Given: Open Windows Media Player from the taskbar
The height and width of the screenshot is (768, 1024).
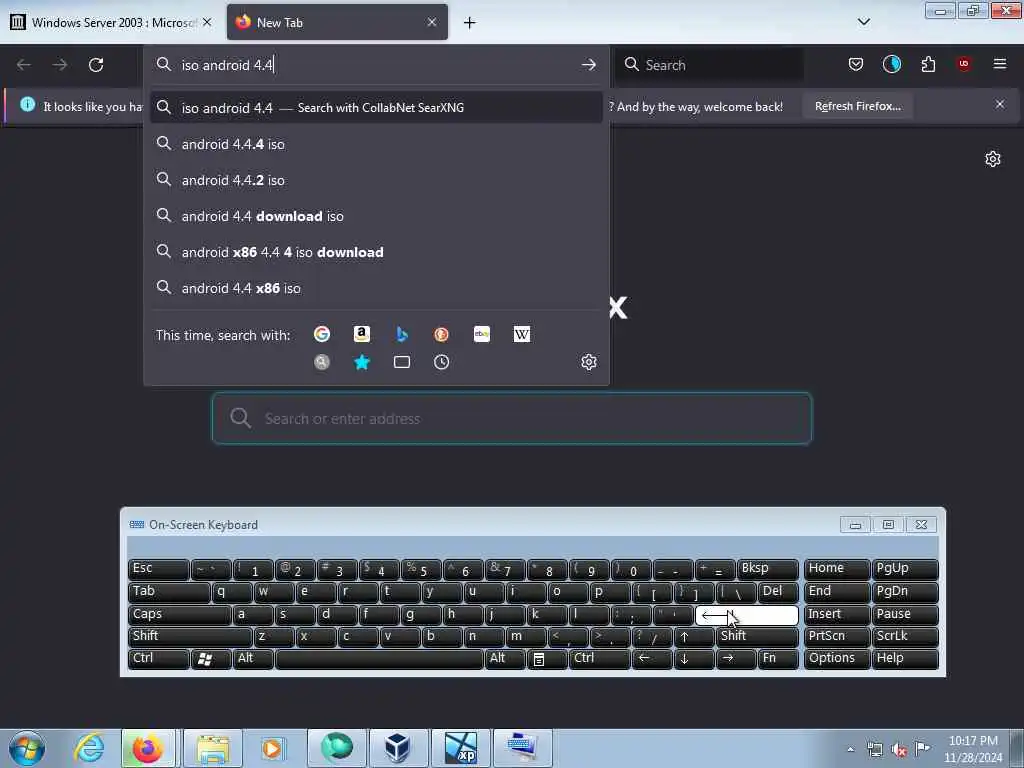Looking at the screenshot, I should click(x=273, y=748).
